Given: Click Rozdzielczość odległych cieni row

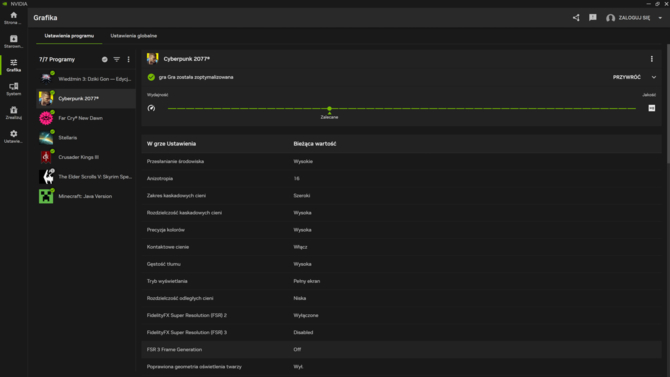Looking at the screenshot, I should click(x=401, y=298).
